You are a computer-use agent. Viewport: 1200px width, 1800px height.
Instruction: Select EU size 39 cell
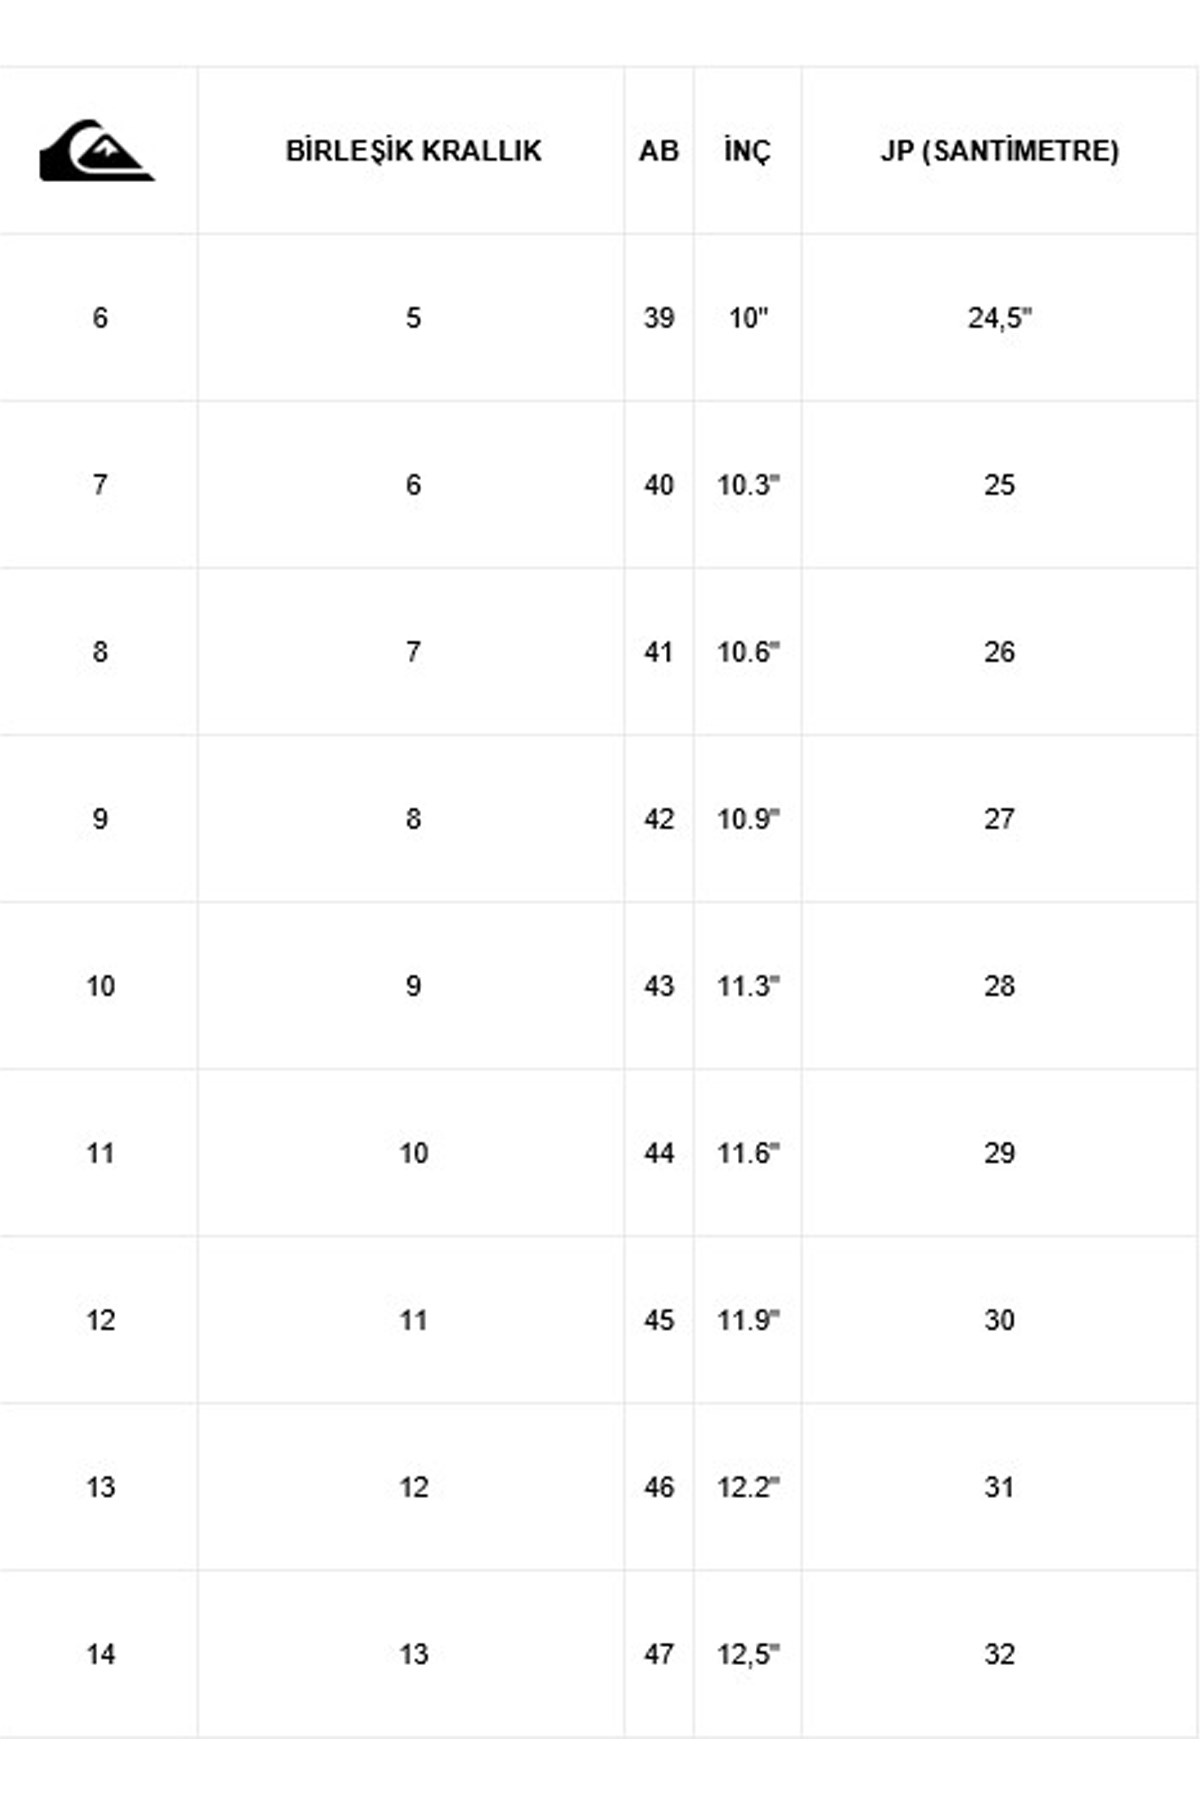[659, 318]
